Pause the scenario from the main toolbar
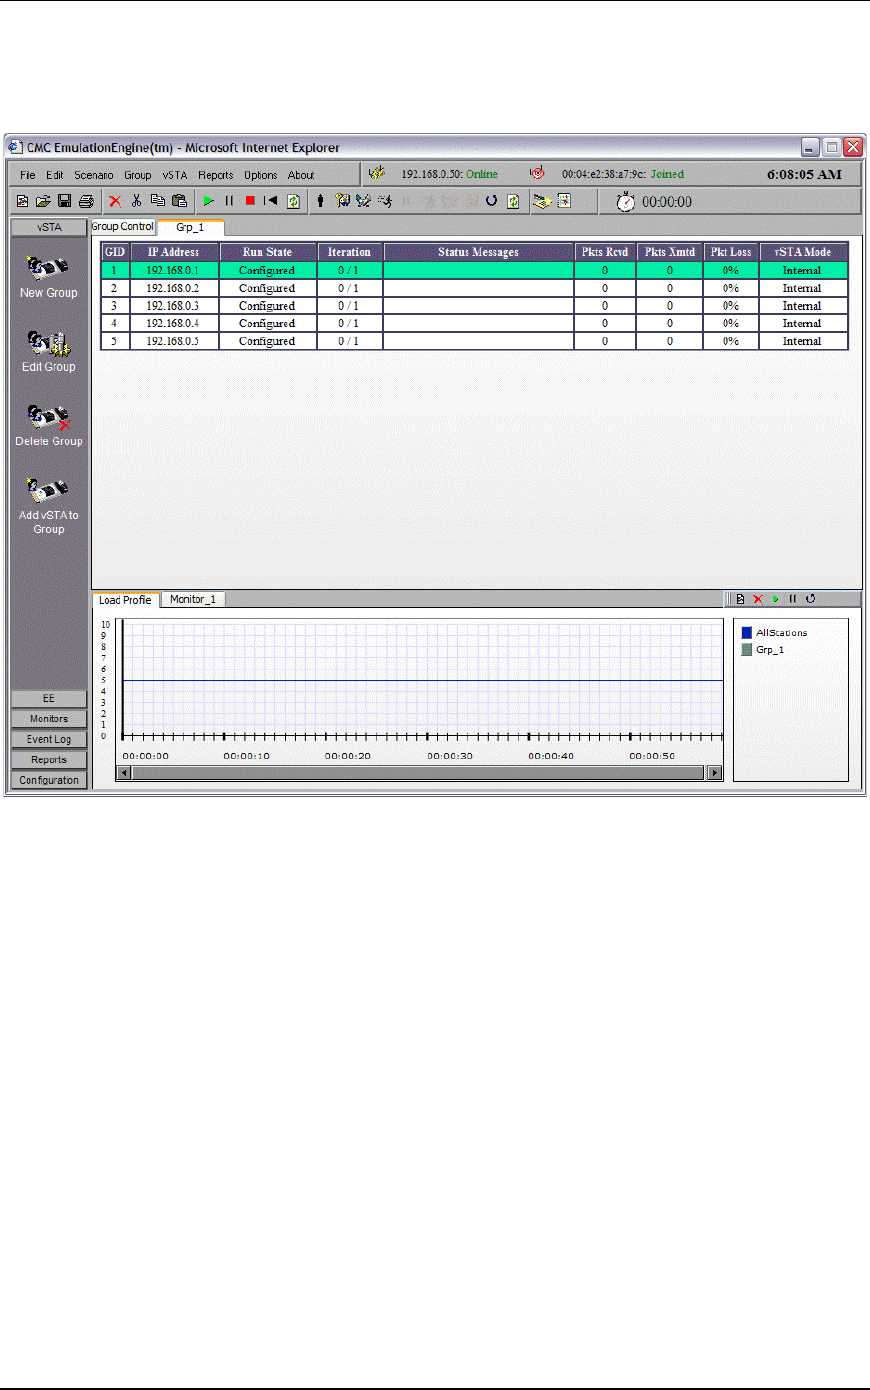Image resolution: width=870 pixels, height=1390 pixels. tap(229, 201)
